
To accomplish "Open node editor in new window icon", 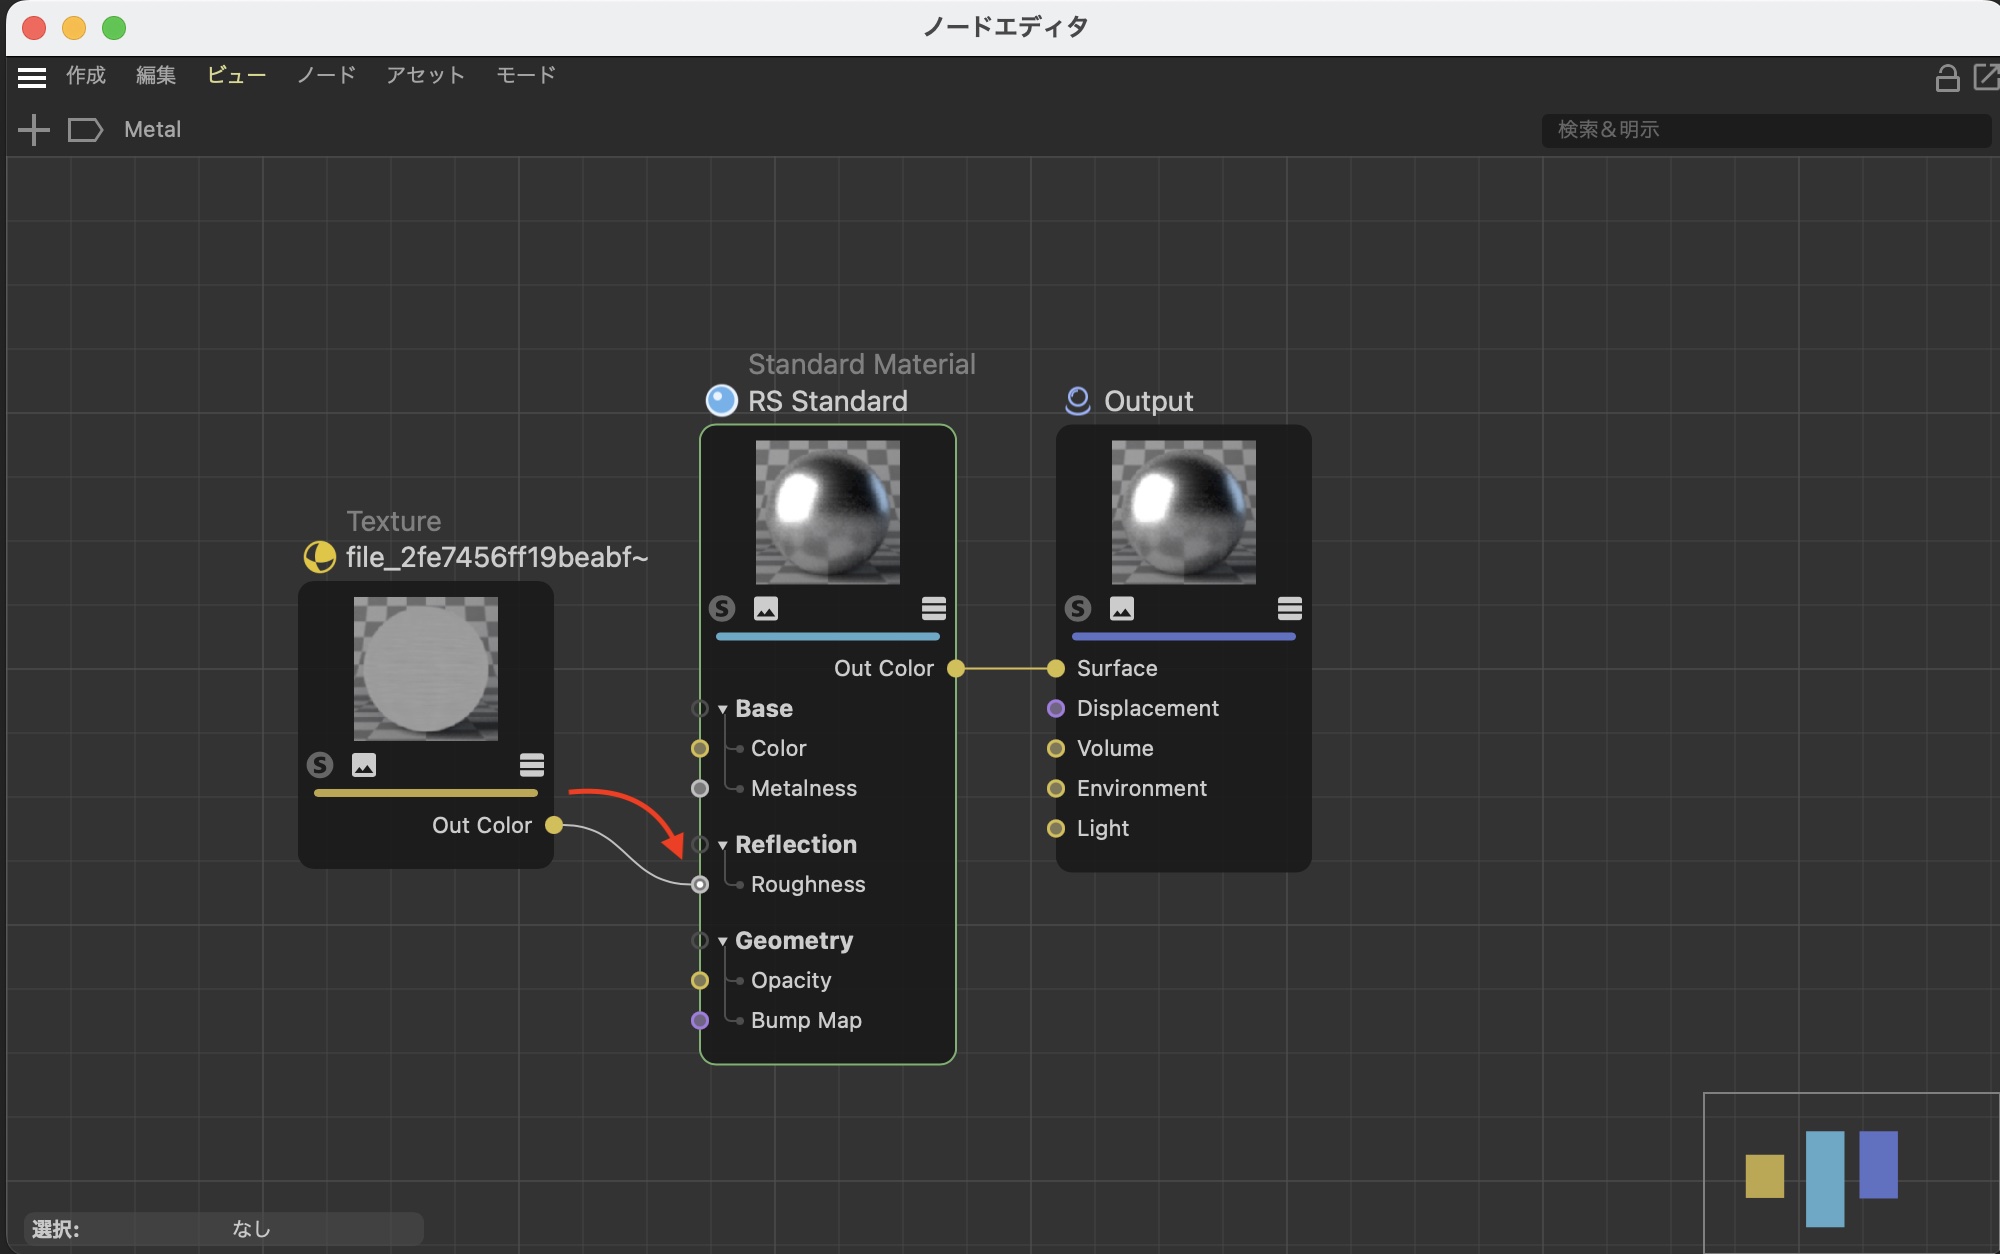I will (x=1986, y=77).
